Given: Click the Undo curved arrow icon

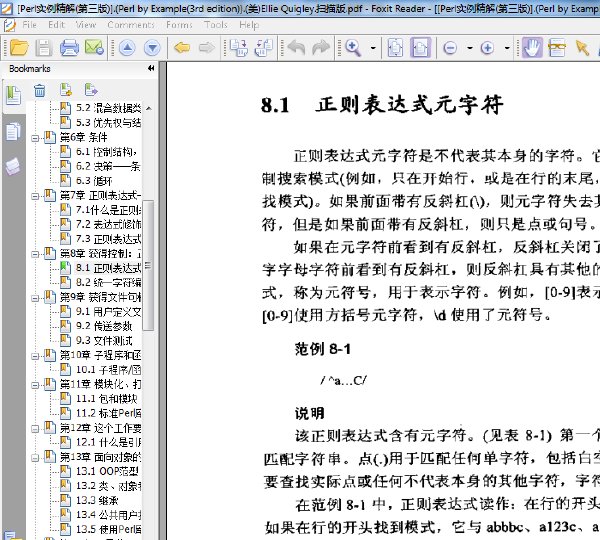Looking at the screenshot, I should (x=296, y=48).
